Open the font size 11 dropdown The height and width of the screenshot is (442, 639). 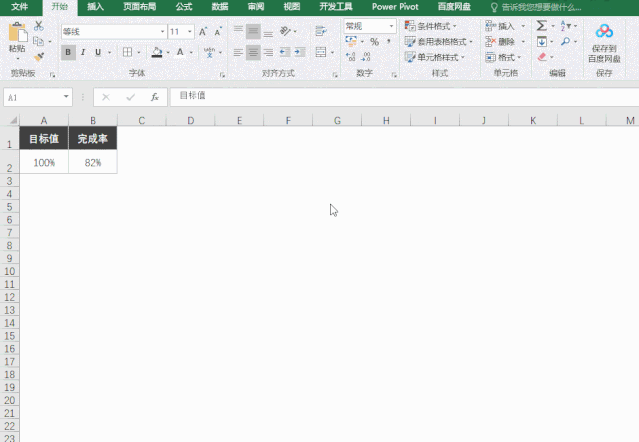pyautogui.click(x=189, y=32)
